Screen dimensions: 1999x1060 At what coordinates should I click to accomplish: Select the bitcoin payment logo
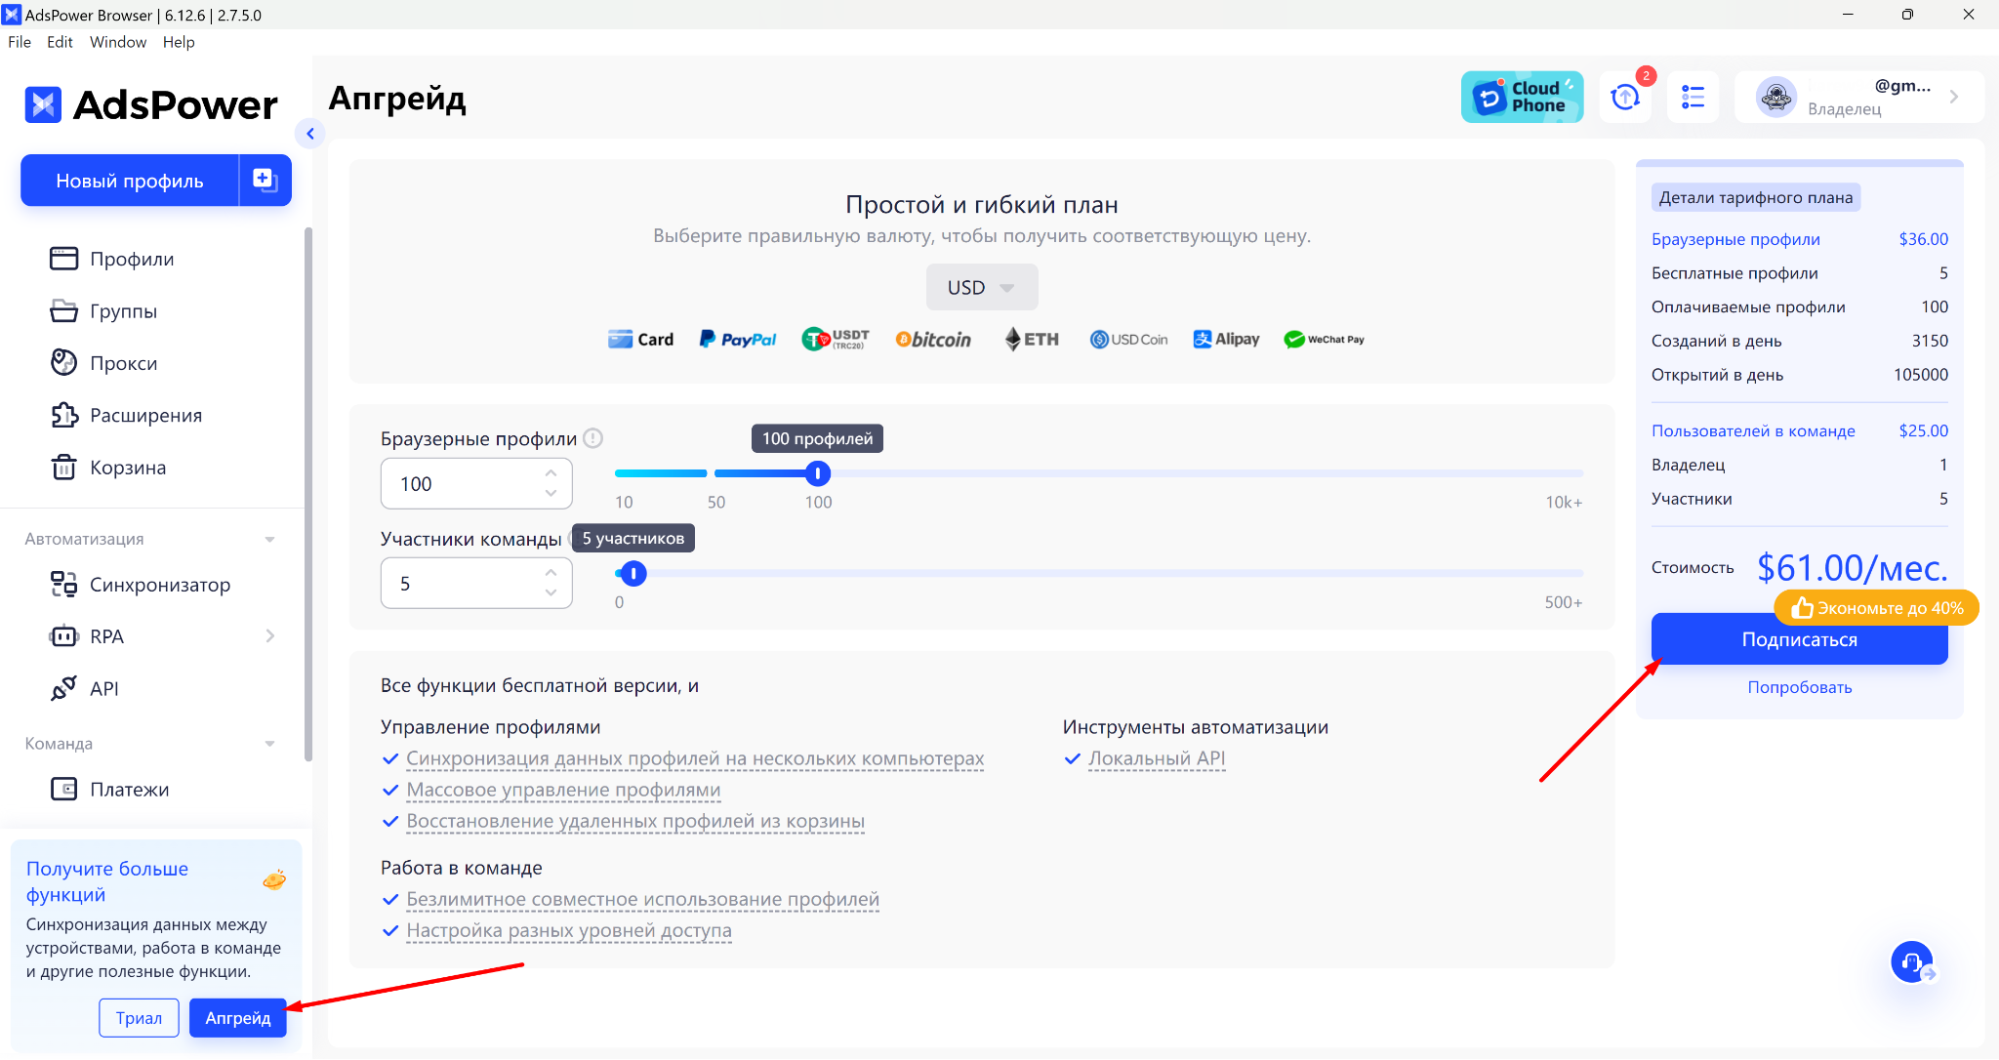click(x=933, y=339)
